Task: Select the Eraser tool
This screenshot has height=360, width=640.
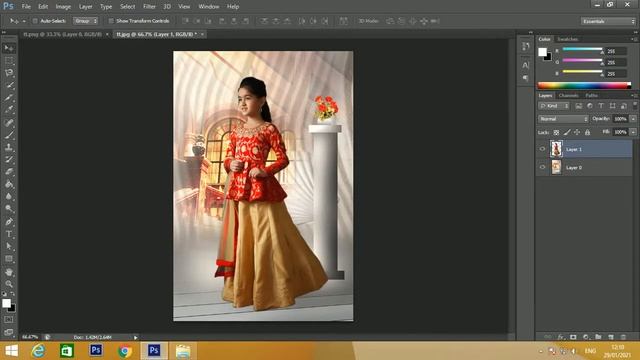Action: [x=9, y=172]
